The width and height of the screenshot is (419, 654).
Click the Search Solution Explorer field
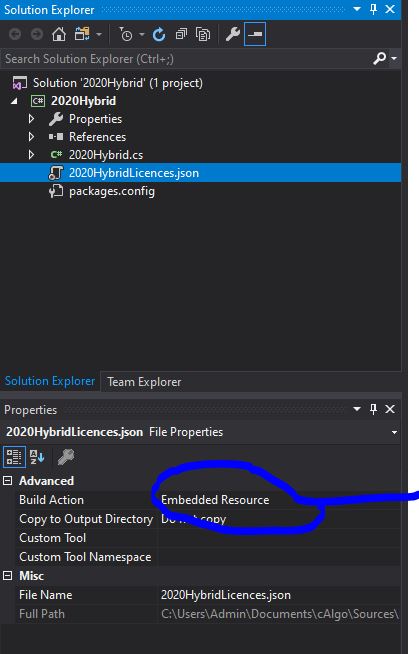click(x=186, y=59)
